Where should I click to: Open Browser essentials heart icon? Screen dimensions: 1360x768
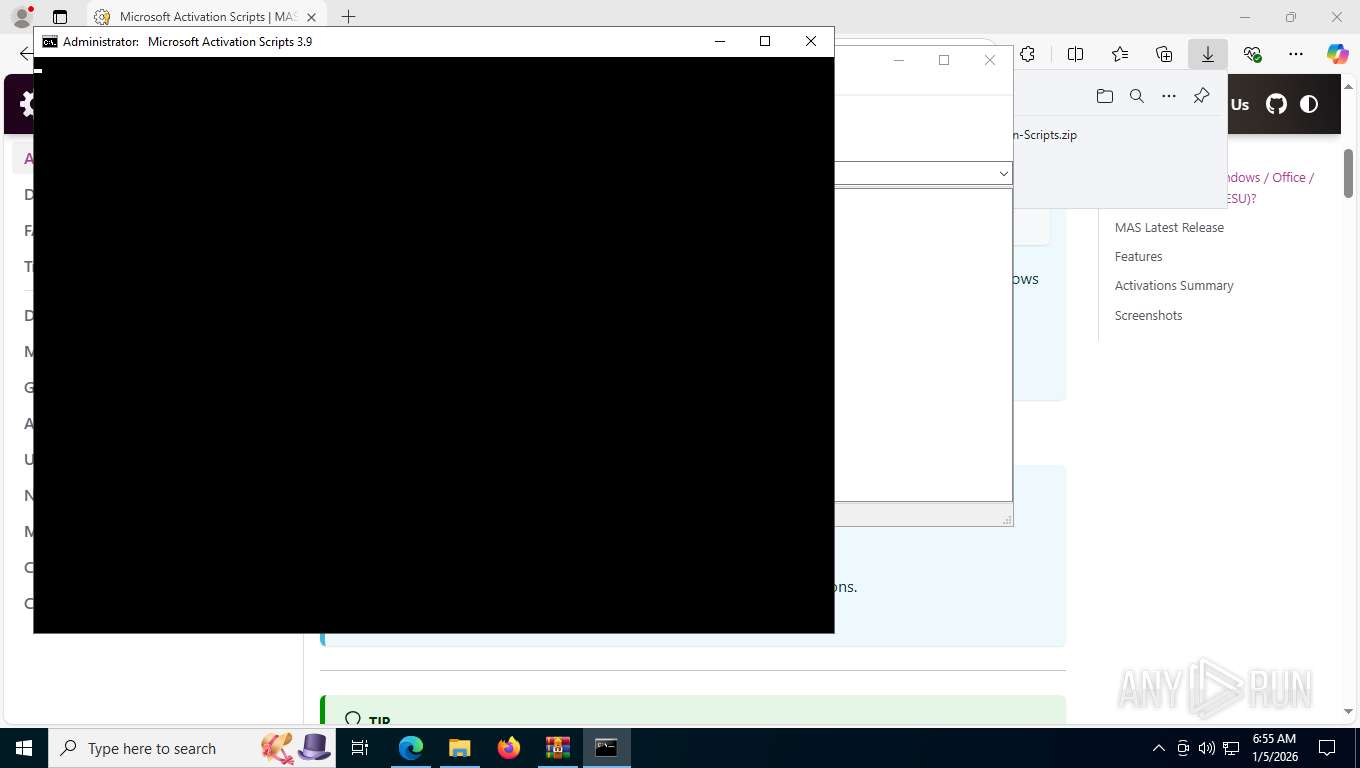point(1252,54)
